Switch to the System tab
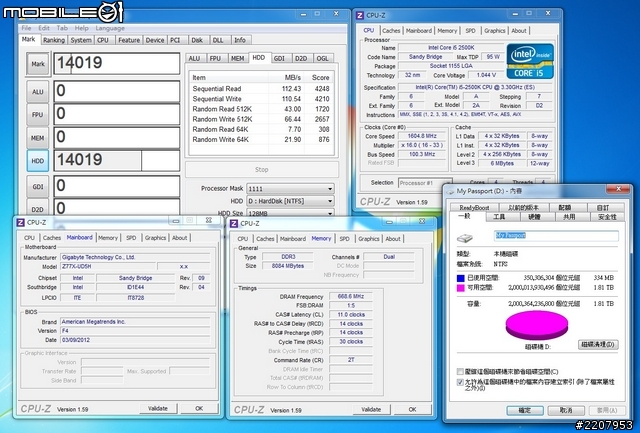Viewport: 640px width, 433px height. 81,40
